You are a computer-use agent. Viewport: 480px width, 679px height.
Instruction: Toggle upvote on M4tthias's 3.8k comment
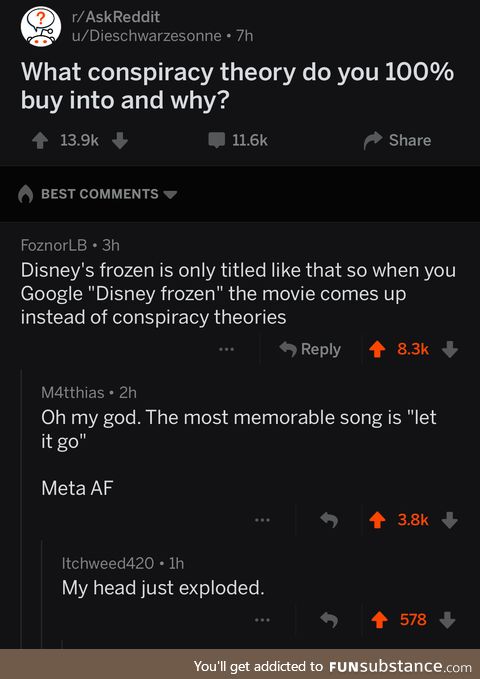point(377,520)
